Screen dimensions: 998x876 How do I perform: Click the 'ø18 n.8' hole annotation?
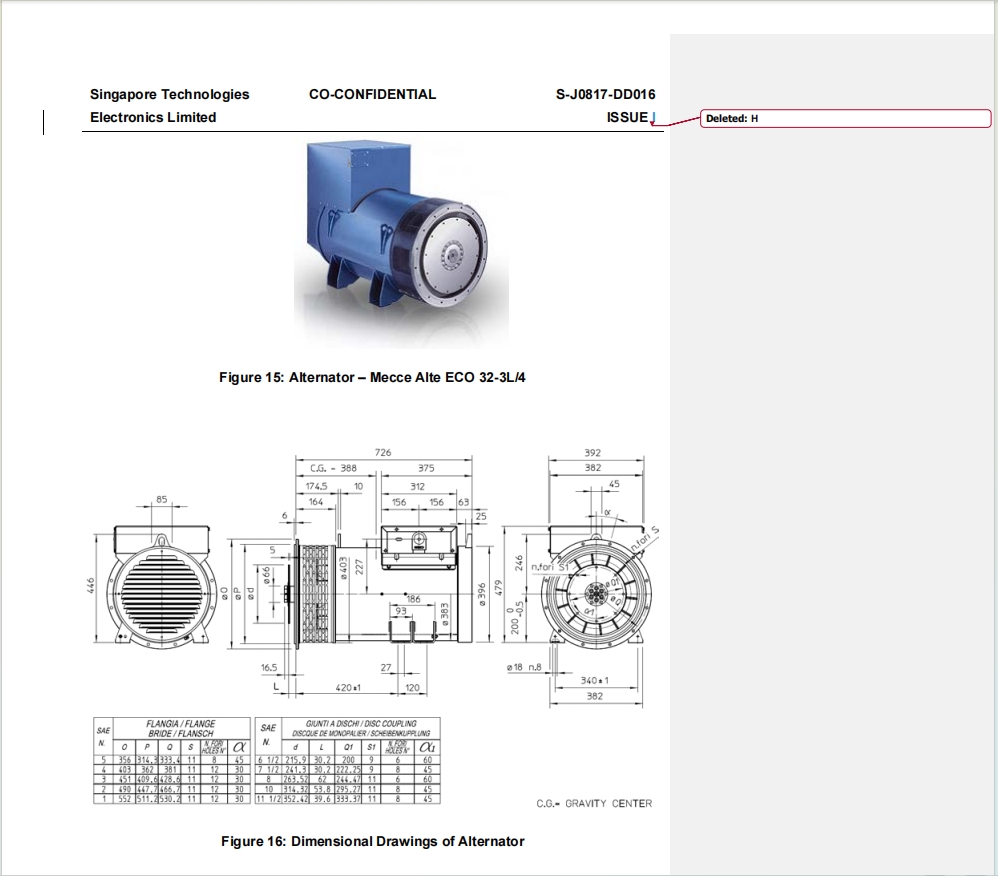point(524,667)
